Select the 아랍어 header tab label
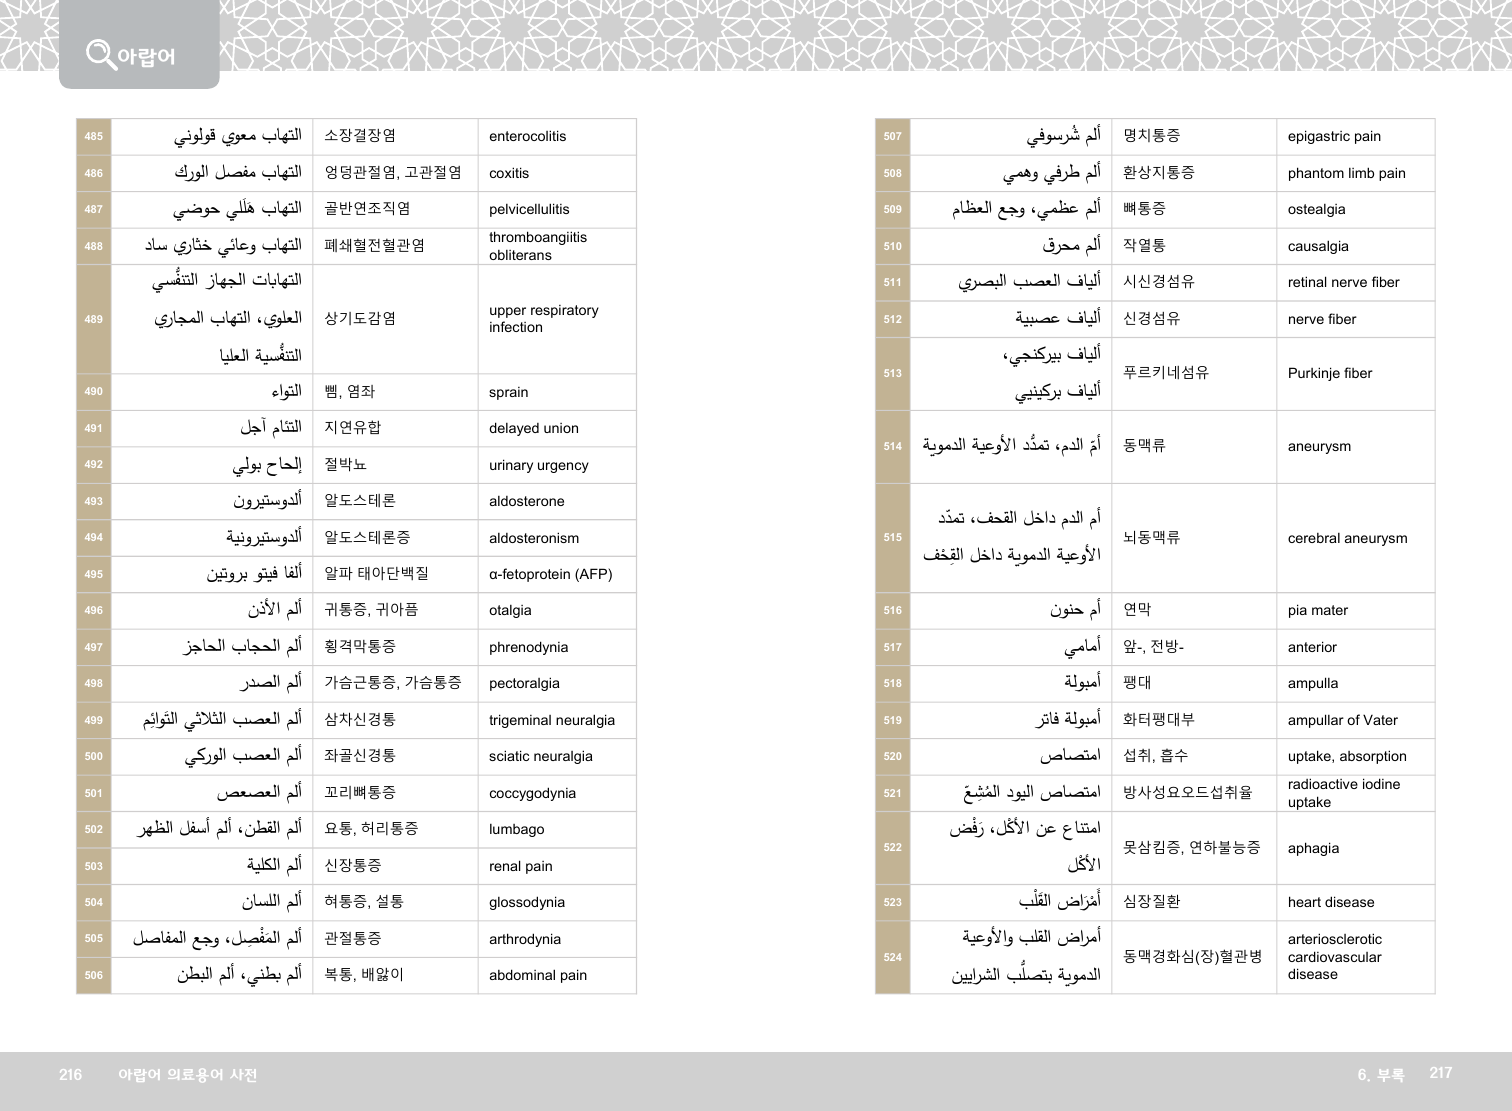This screenshot has height=1111, width=1512. [x=146, y=57]
